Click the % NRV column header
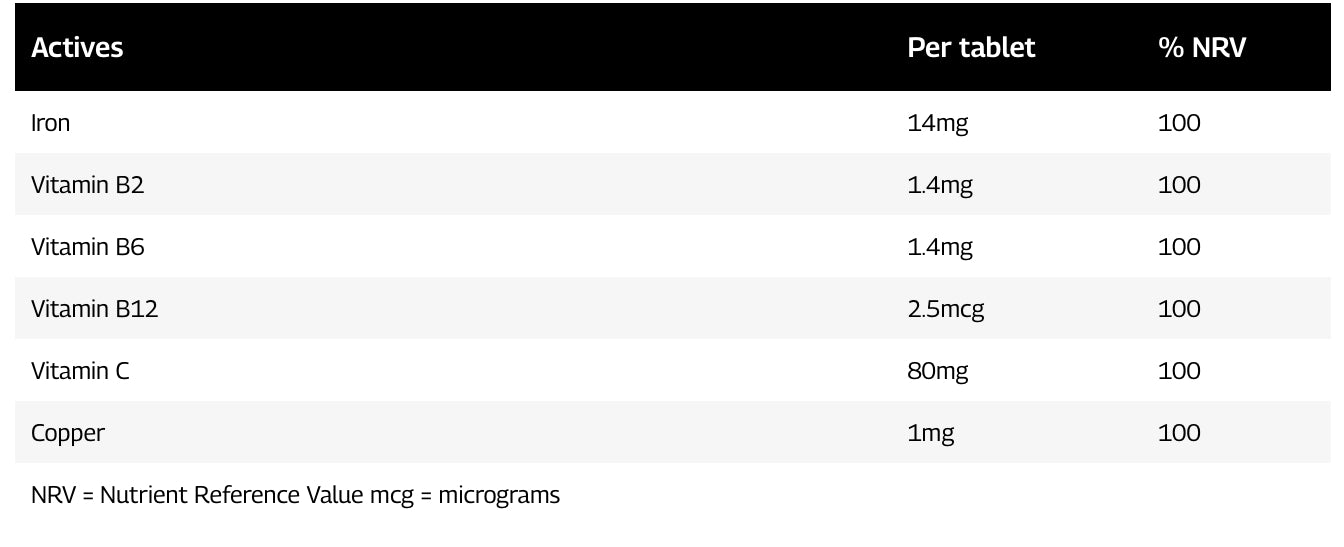The image size is (1344, 547). pos(1202,48)
